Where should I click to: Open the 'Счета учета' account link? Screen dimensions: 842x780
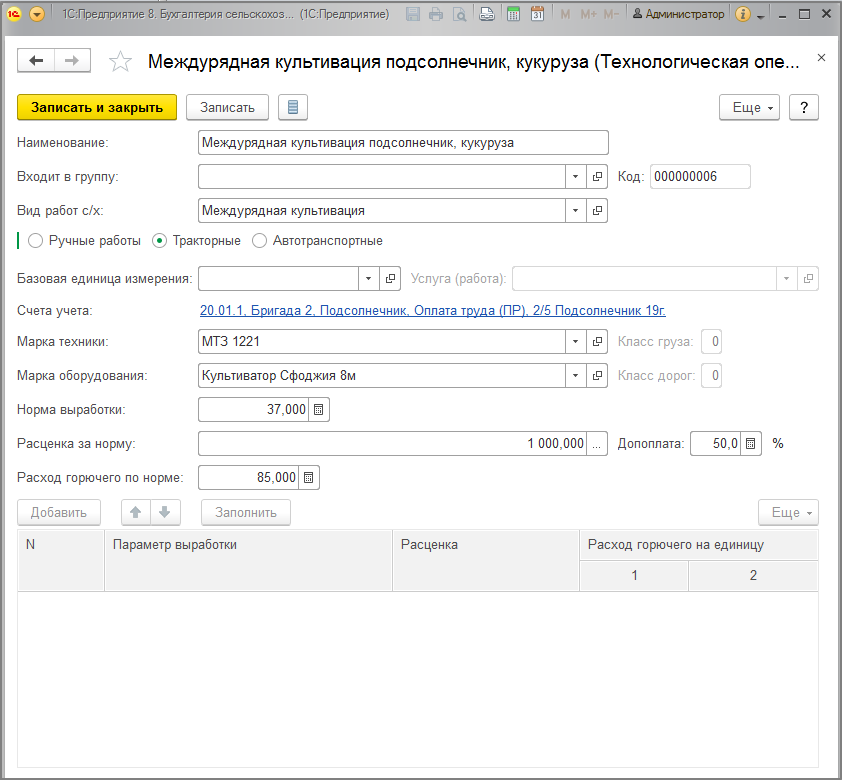(x=433, y=310)
